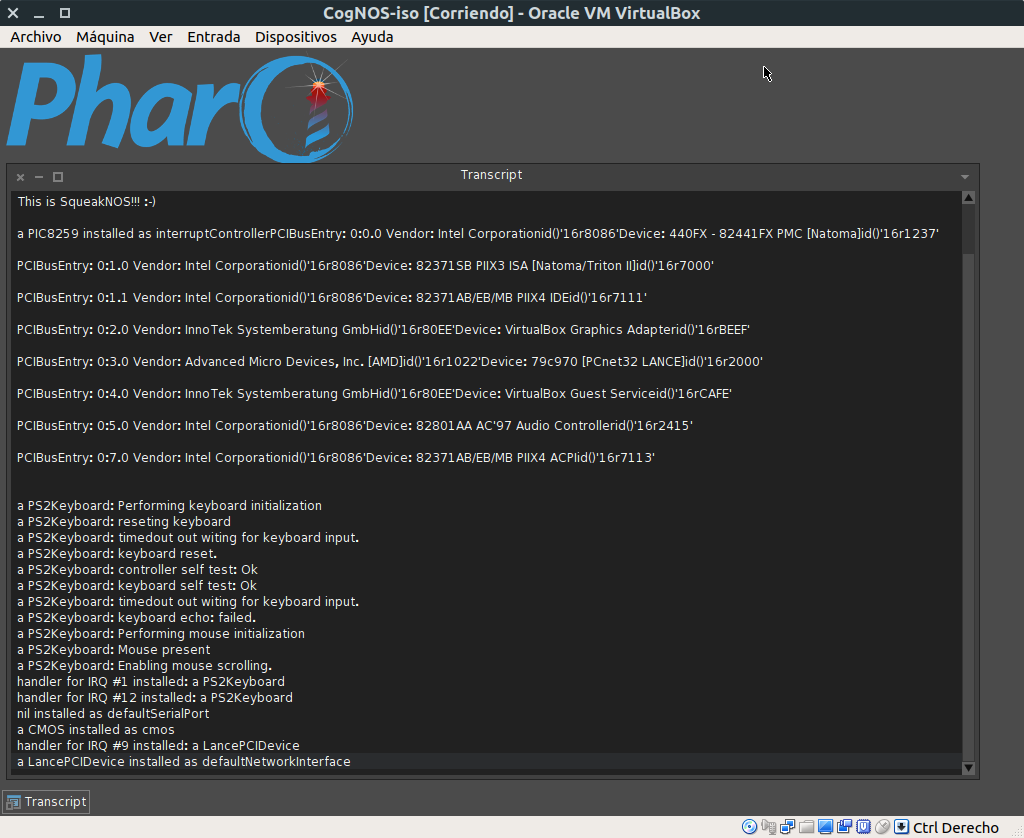The width and height of the screenshot is (1024, 838).
Task: Click the 'reseting keyboard' line
Action: (x=123, y=522)
